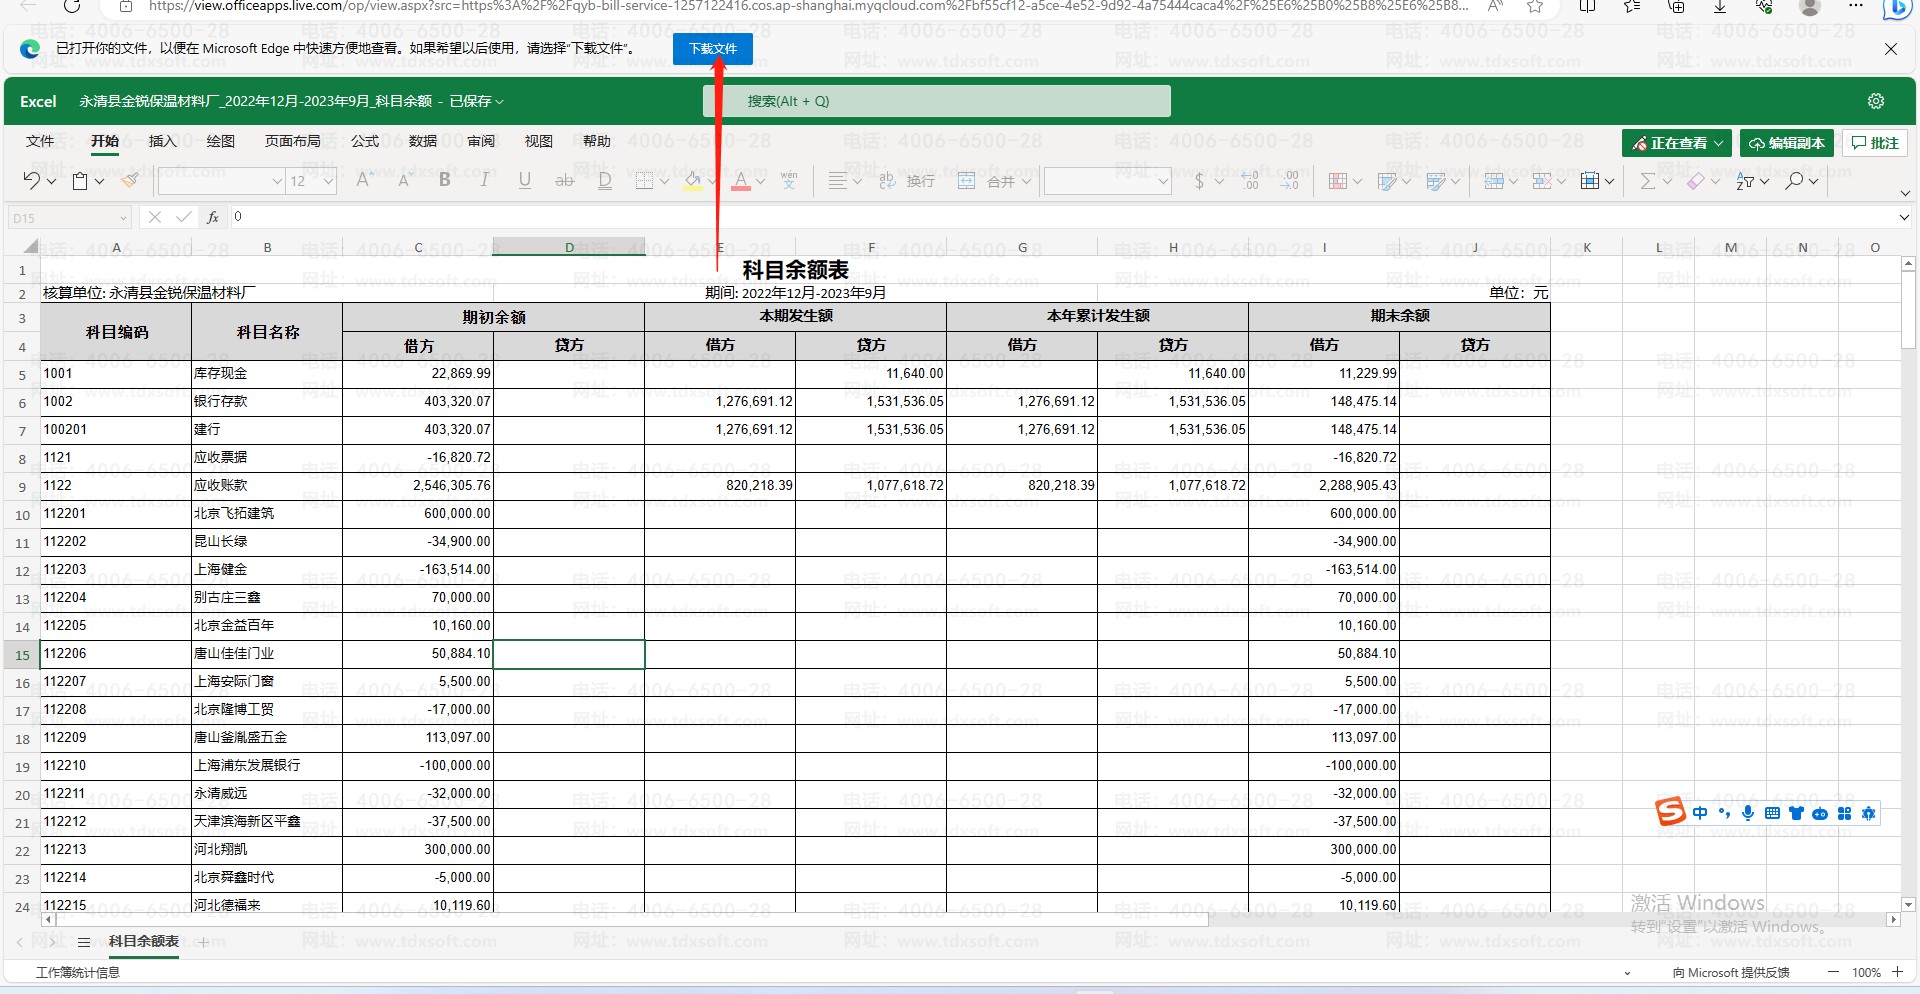Click the Sort & Filter icon
This screenshot has height=994, width=1920.
(1745, 181)
